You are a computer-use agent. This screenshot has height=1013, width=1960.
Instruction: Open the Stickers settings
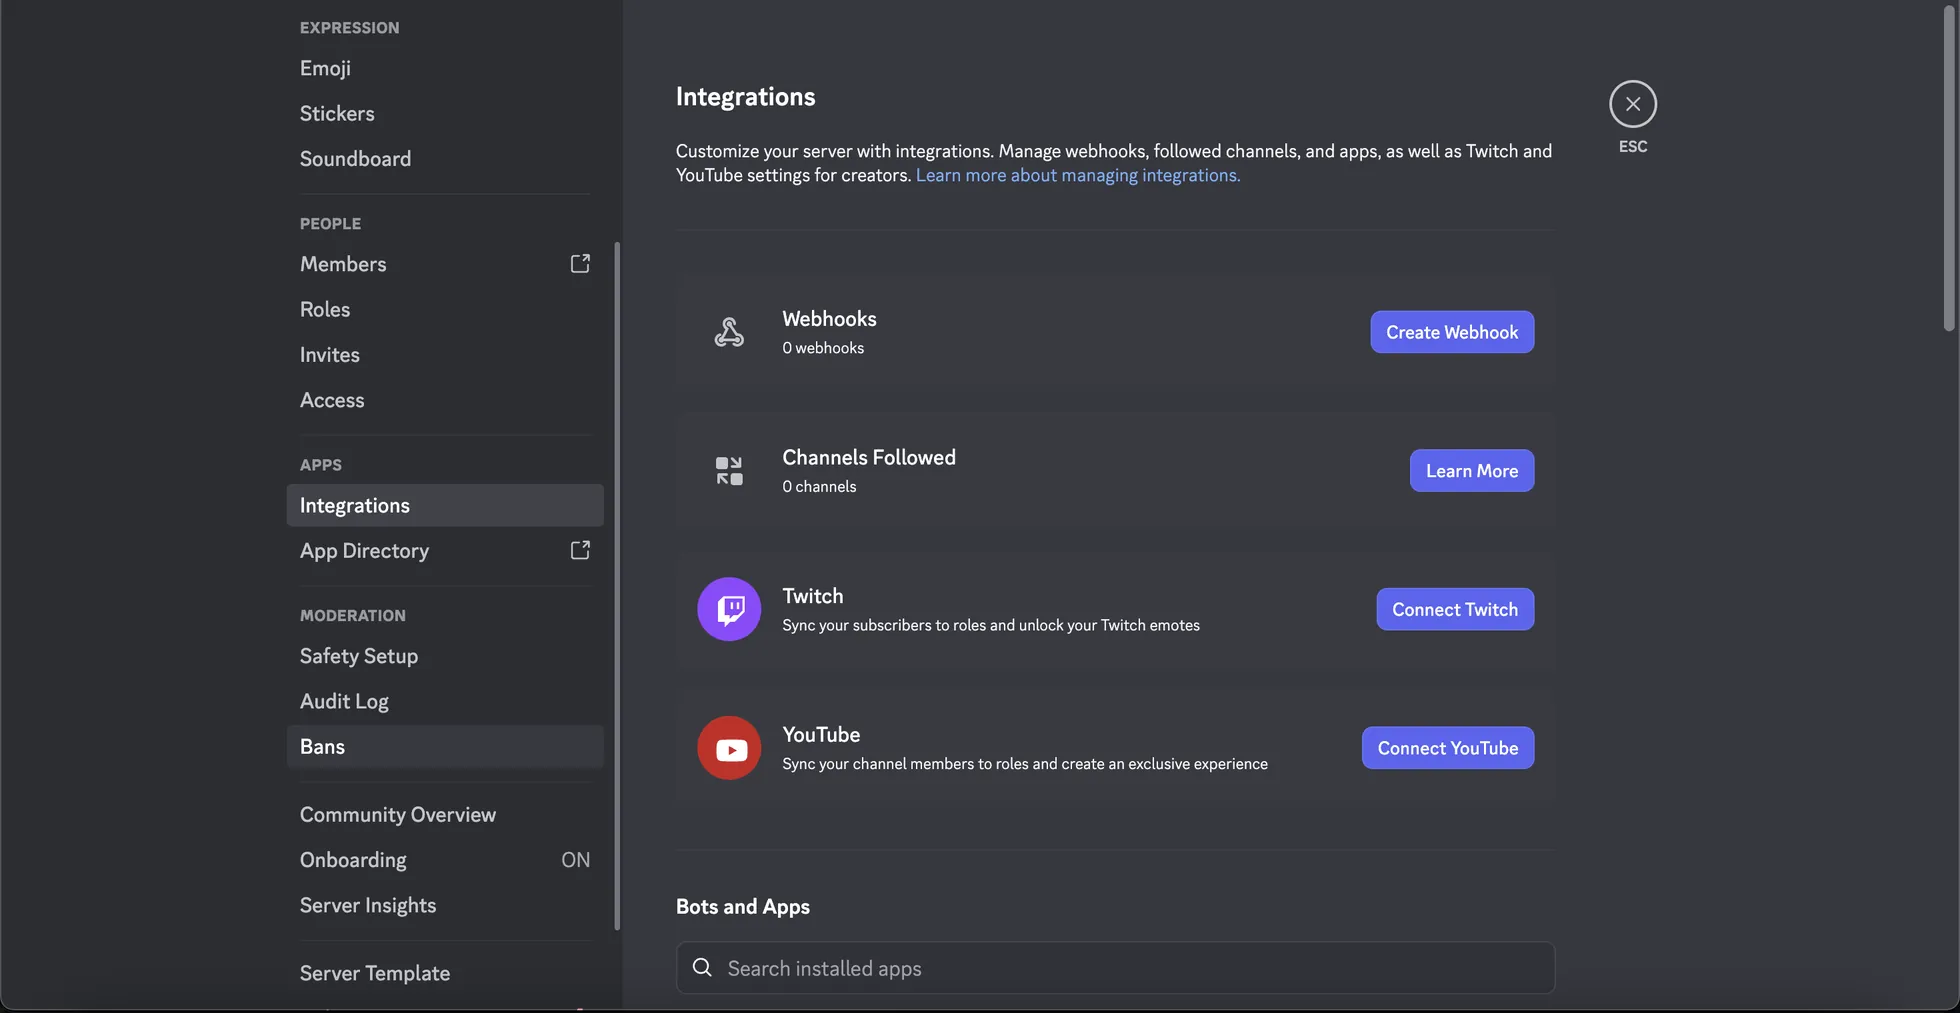445,113
